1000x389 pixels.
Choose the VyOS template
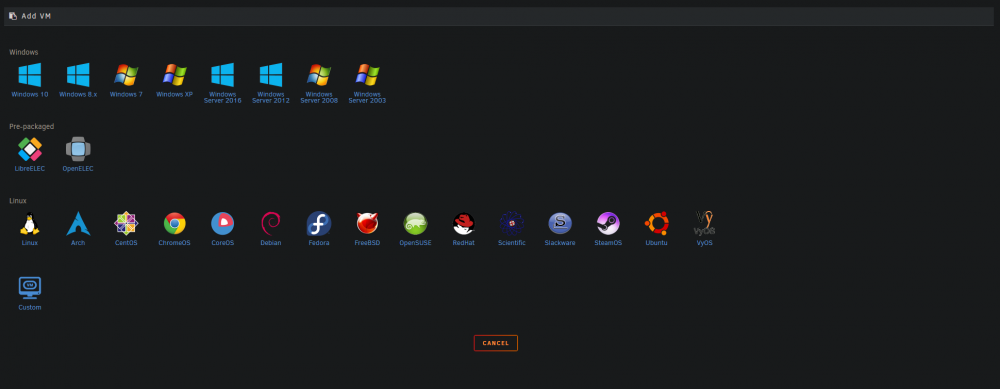(704, 224)
